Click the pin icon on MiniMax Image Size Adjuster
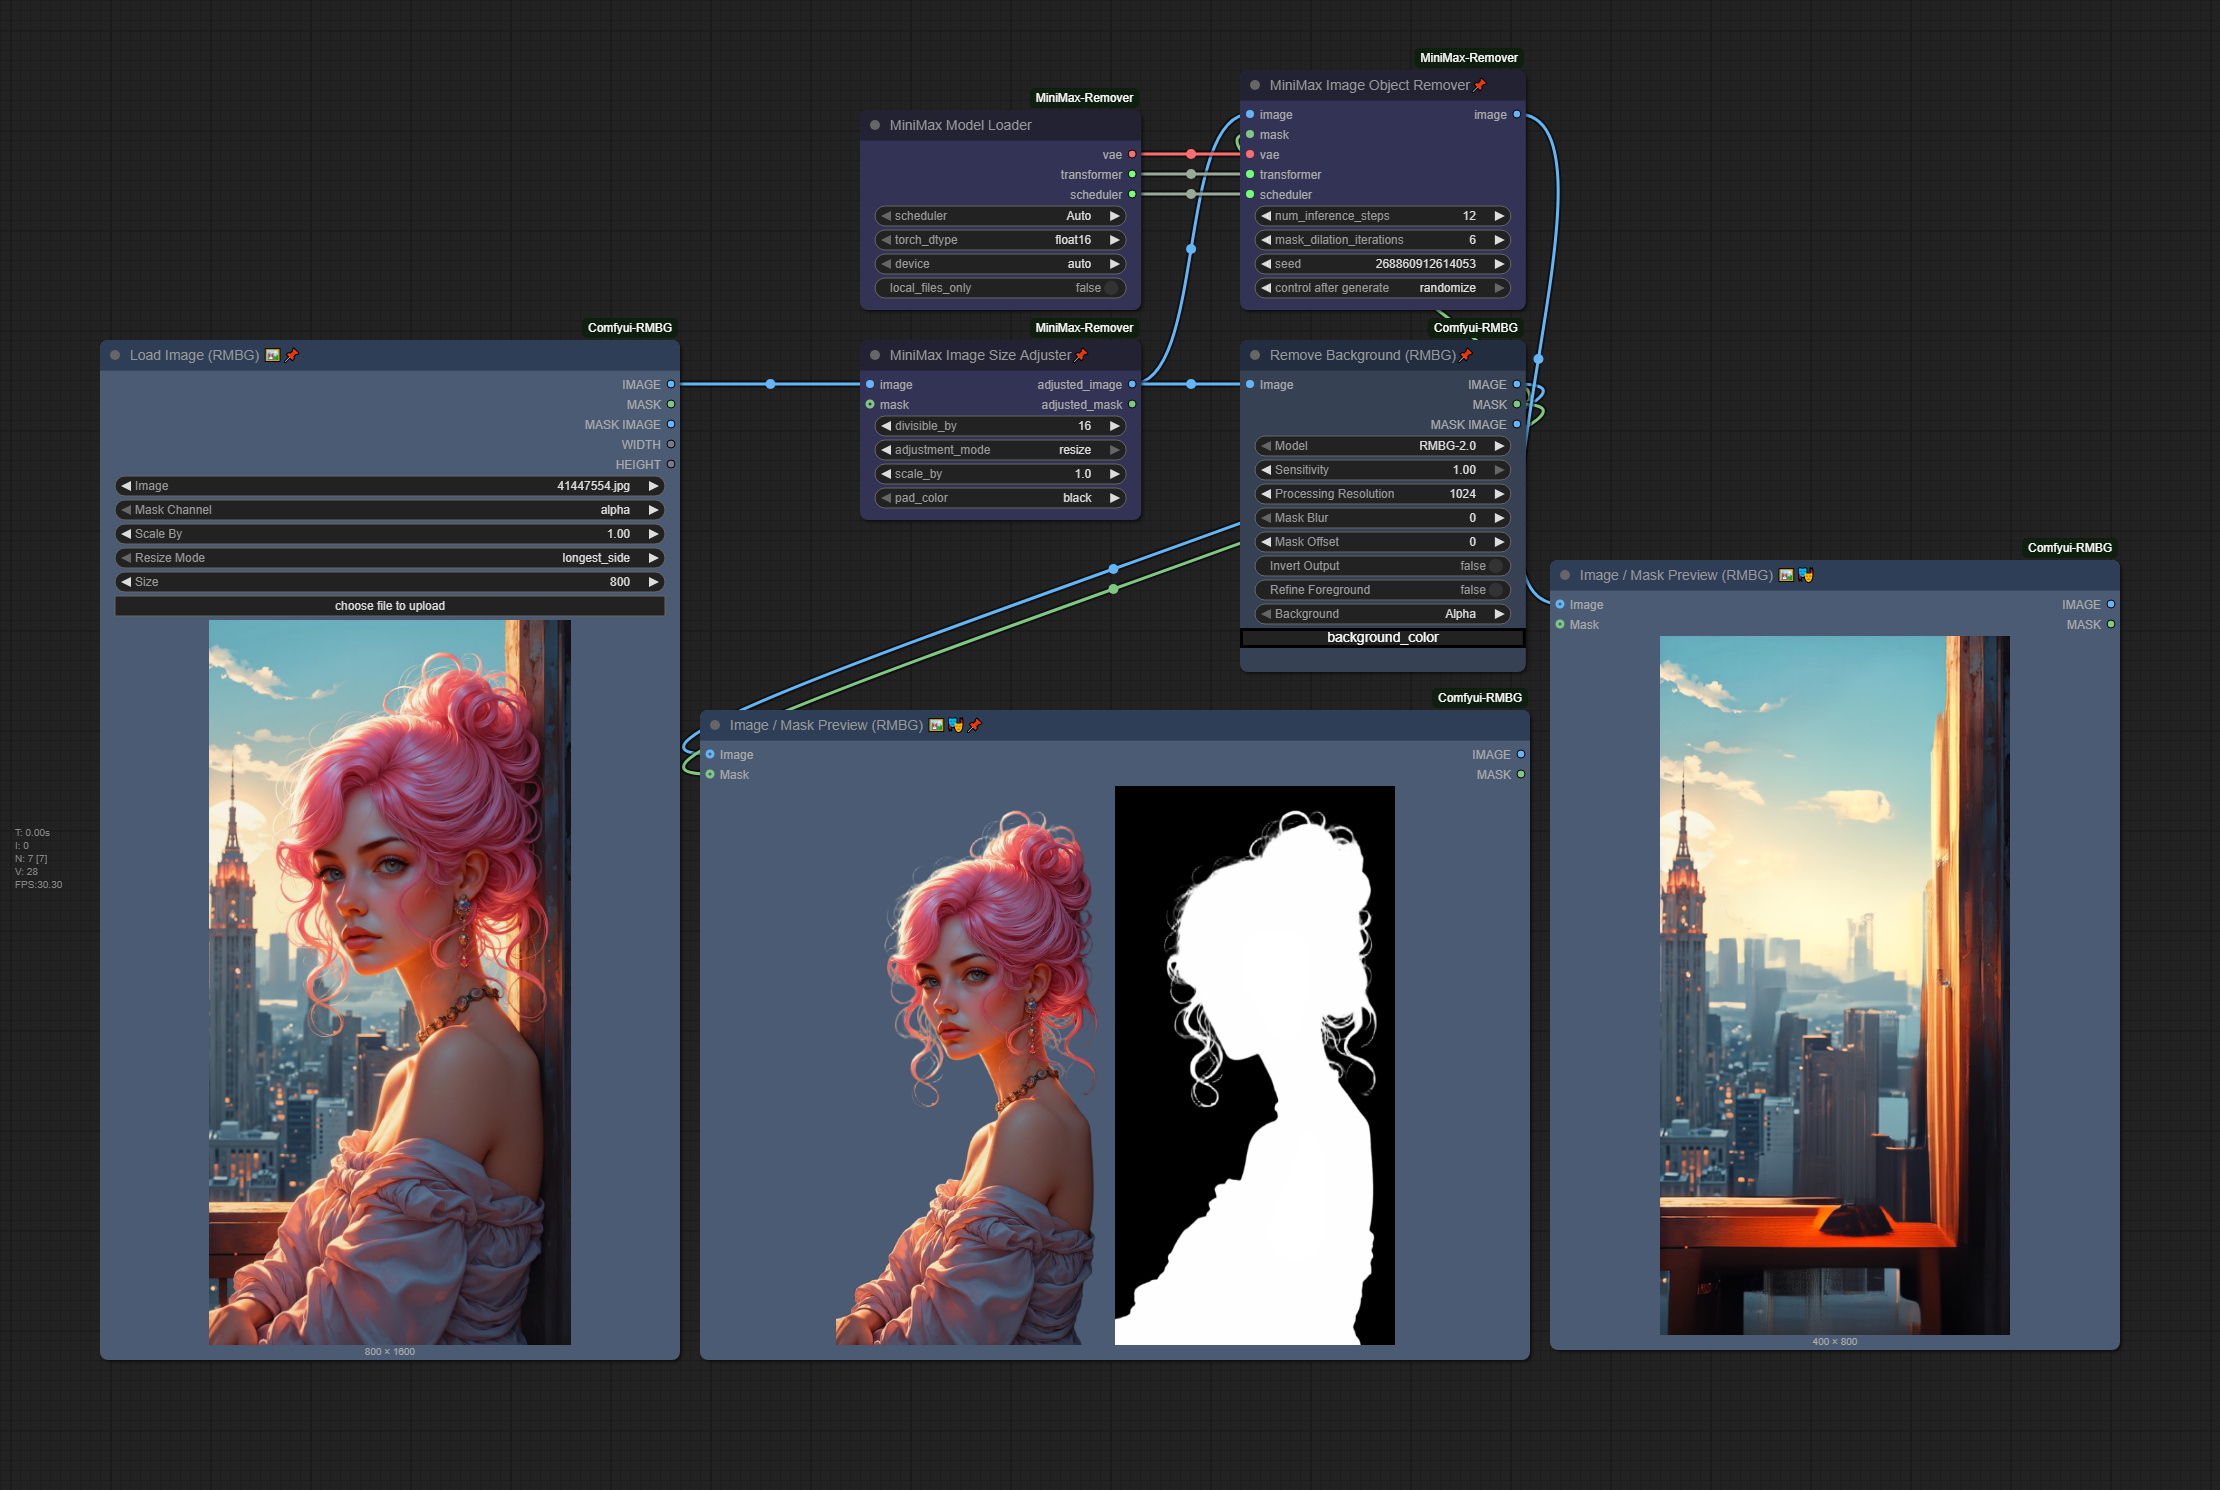Image resolution: width=2220 pixels, height=1490 pixels. click(x=1081, y=355)
